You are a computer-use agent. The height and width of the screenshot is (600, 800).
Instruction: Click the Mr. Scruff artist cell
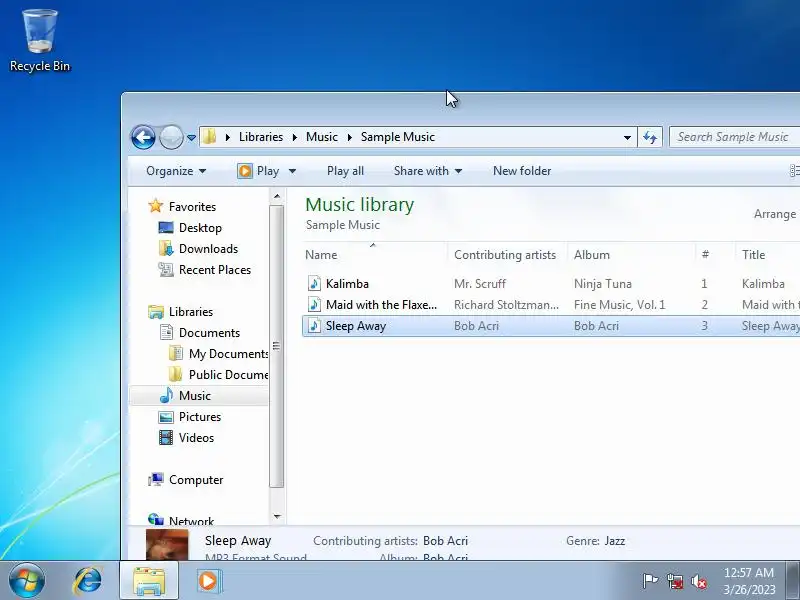tap(480, 284)
